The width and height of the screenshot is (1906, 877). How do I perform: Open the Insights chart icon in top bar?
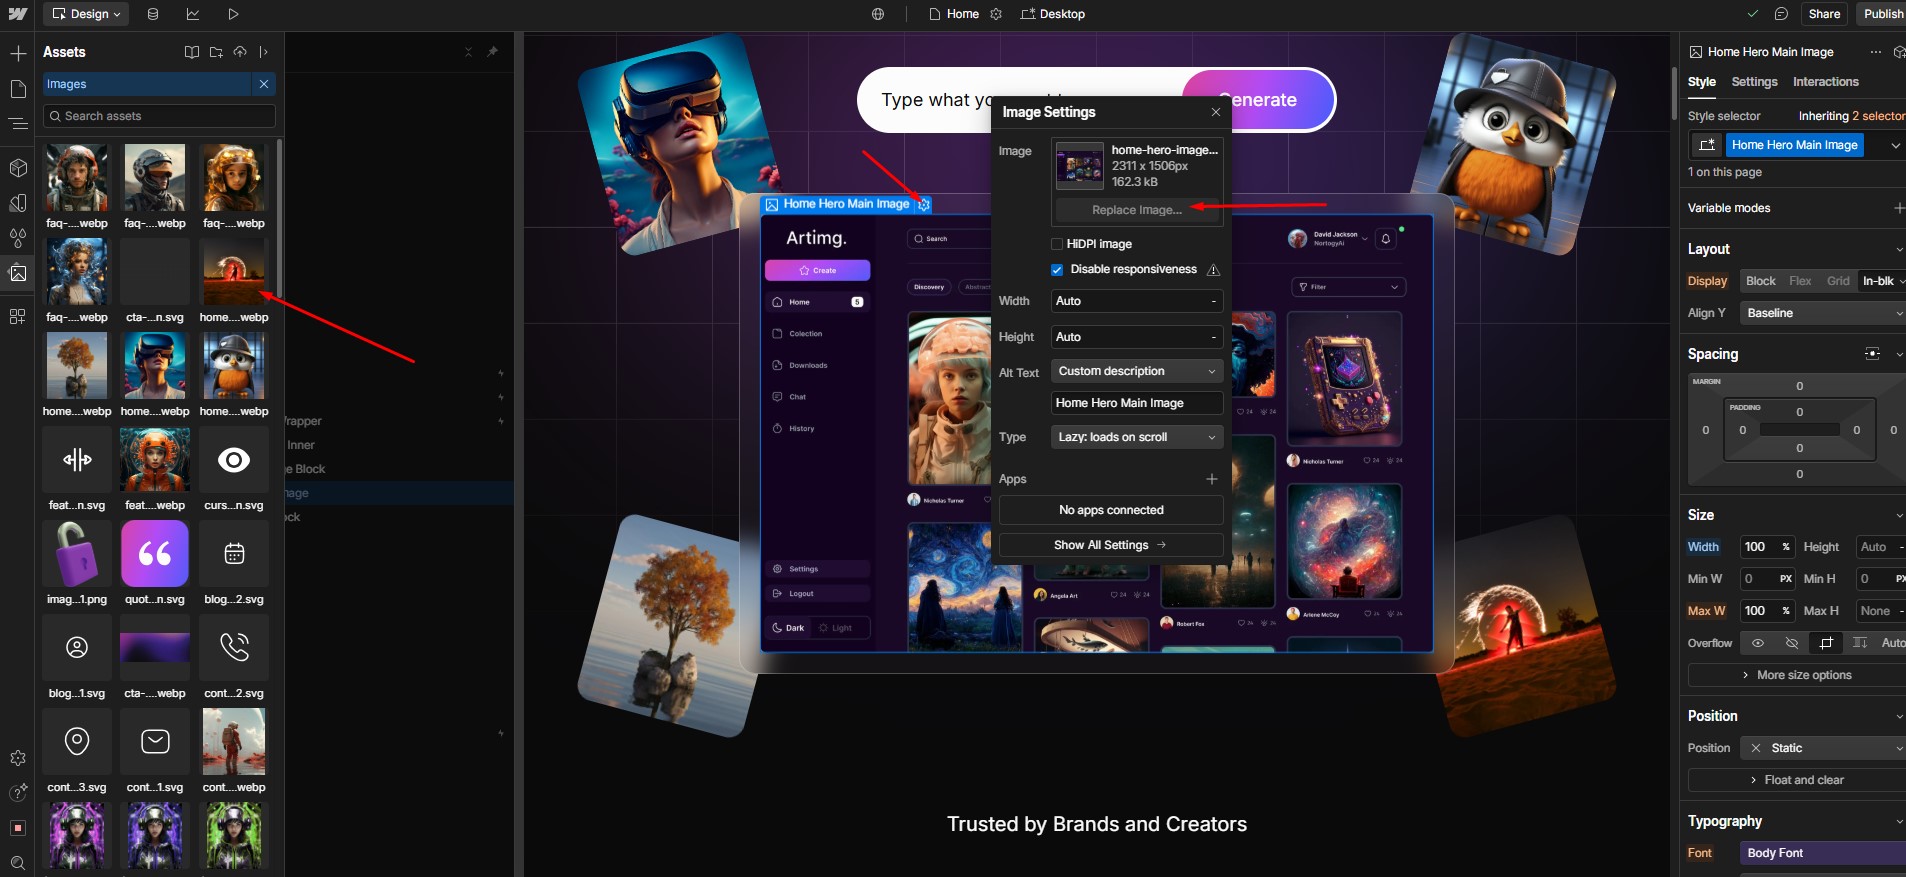(x=192, y=14)
